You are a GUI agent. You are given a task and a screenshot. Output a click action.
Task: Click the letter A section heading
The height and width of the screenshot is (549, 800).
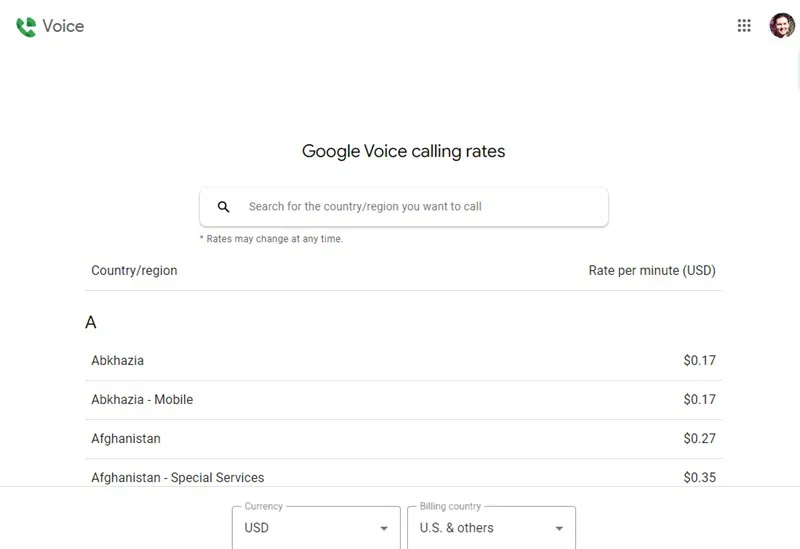pyautogui.click(x=91, y=323)
